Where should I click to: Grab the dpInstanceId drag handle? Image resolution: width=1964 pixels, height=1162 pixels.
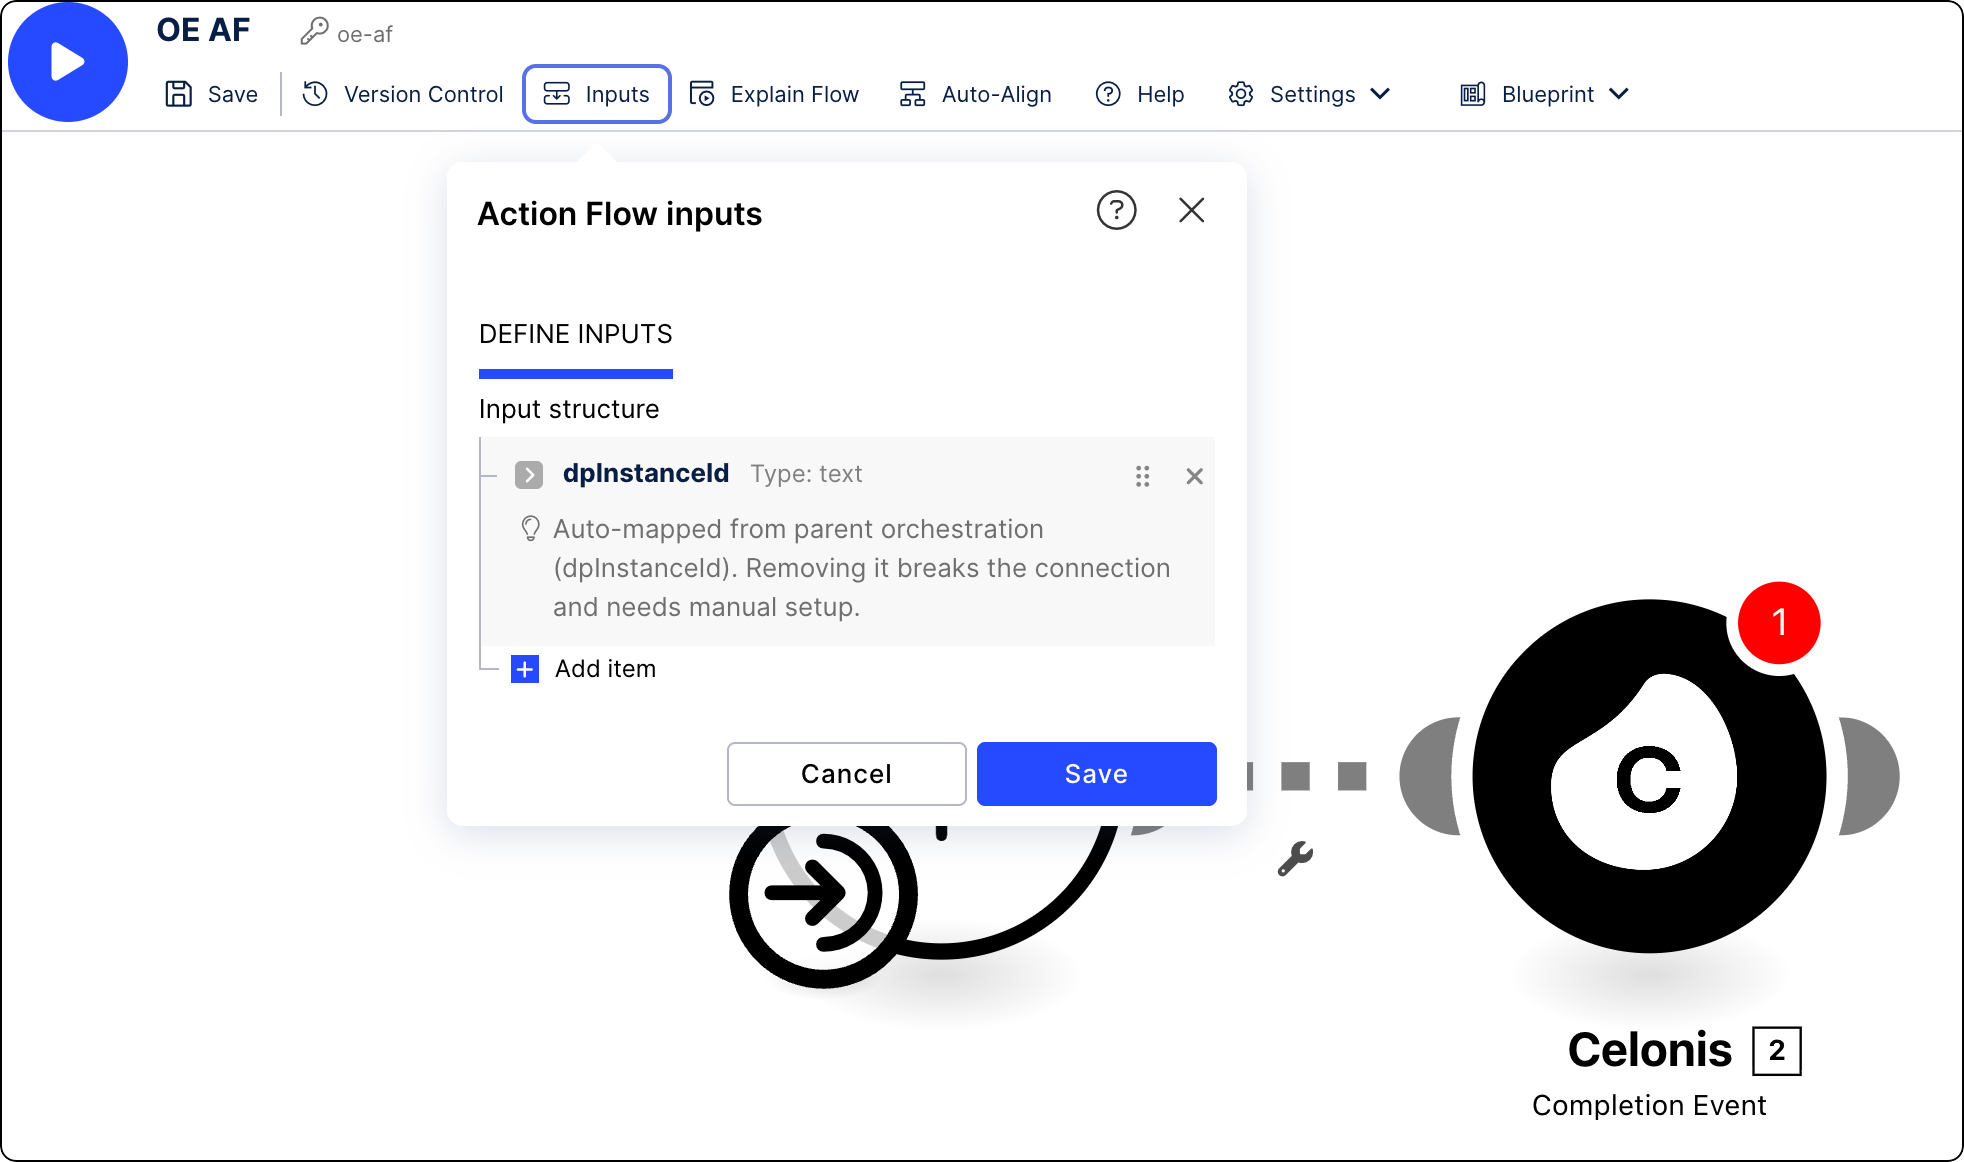coord(1142,476)
